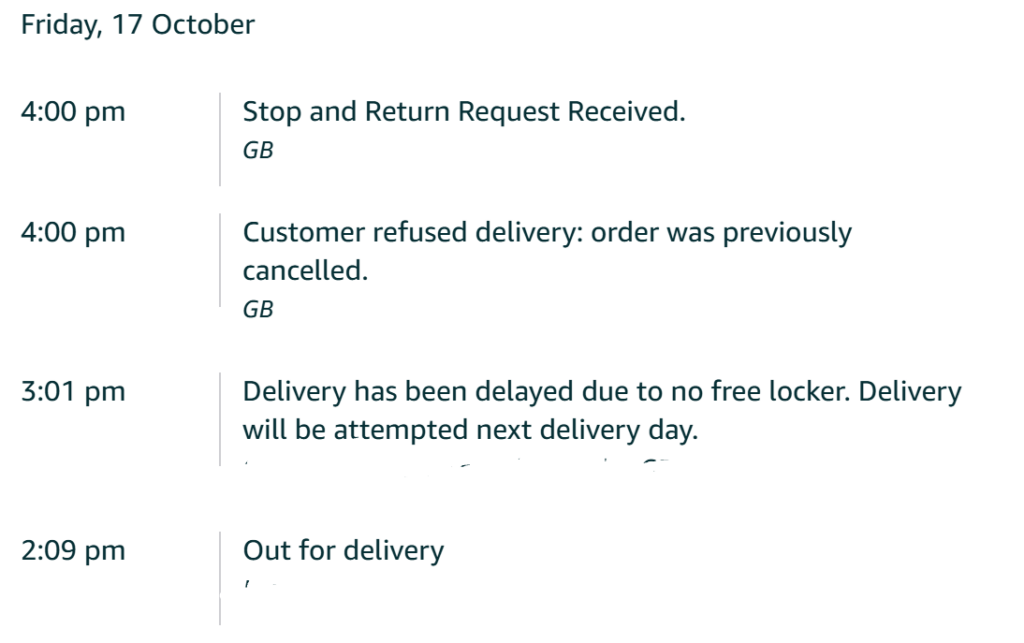The image size is (1024, 643).
Task: Click timeline divider beside Stop and Return Request
Action: coord(220,139)
